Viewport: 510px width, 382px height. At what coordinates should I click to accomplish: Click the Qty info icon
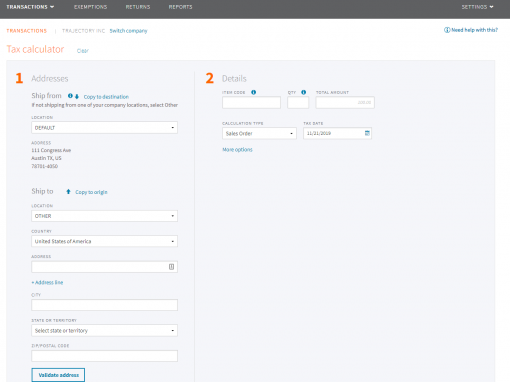304,92
